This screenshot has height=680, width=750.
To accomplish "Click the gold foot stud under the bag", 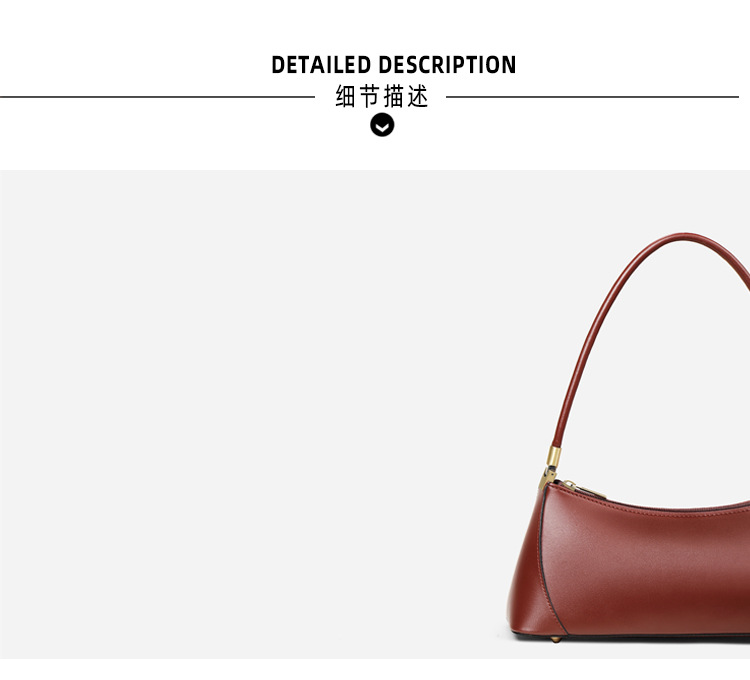I will 556,639.
